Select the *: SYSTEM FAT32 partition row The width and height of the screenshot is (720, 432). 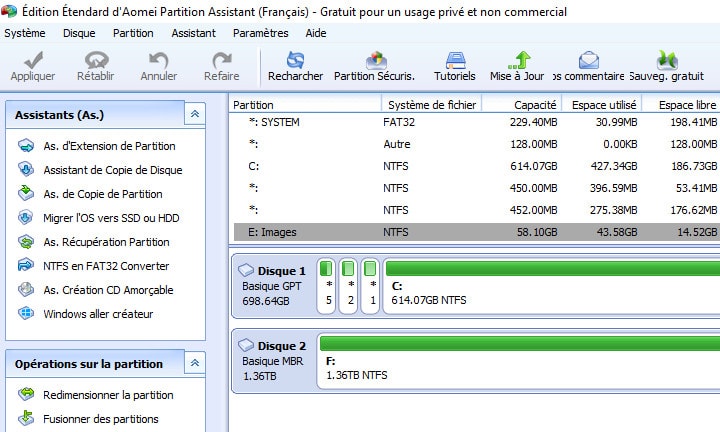pyautogui.click(x=477, y=122)
